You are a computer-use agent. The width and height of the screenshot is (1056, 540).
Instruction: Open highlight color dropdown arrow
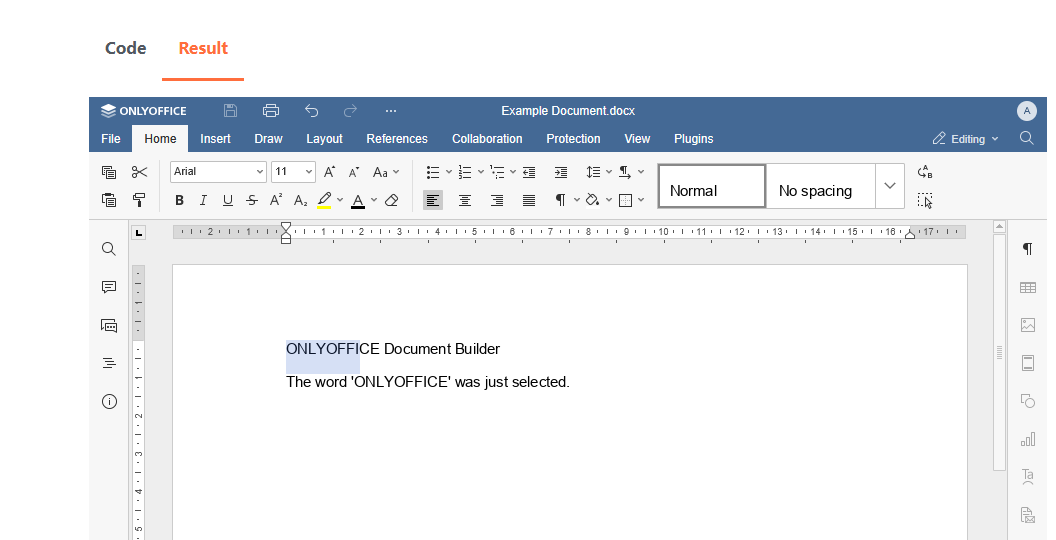[340, 200]
